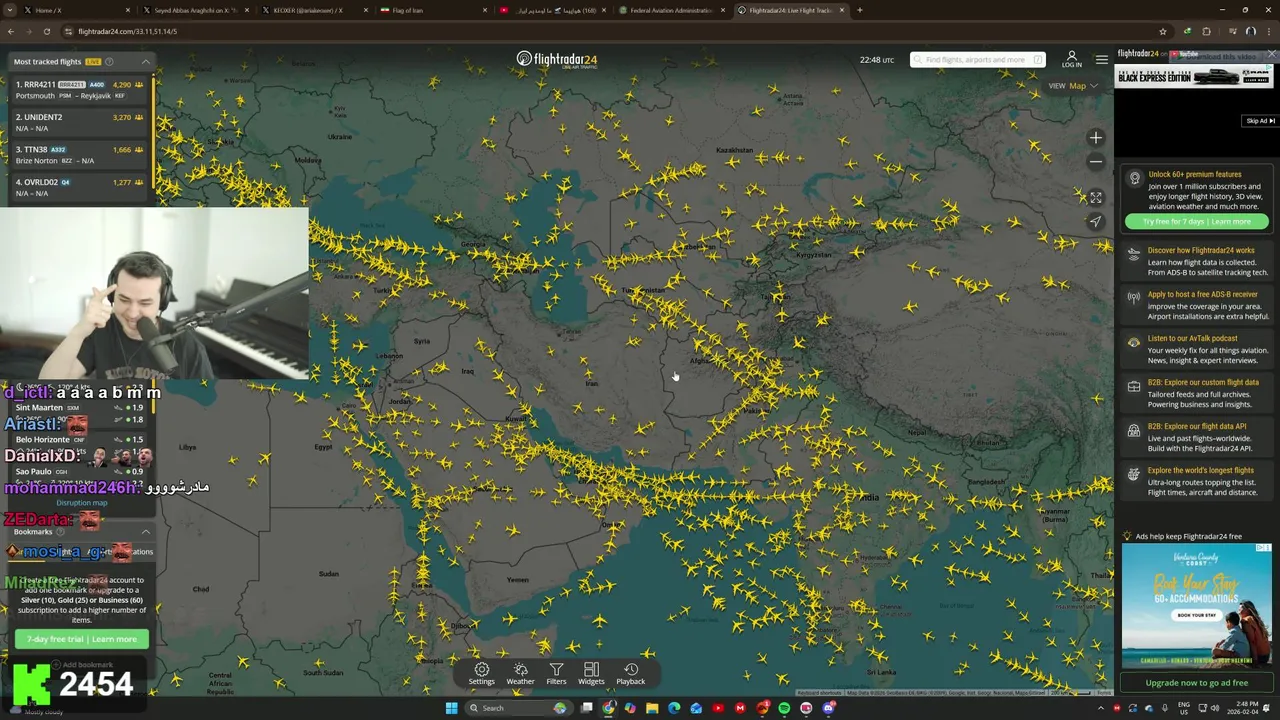The width and height of the screenshot is (1280, 720).
Task: Switch to the KEOXER X tab
Action: (x=313, y=10)
